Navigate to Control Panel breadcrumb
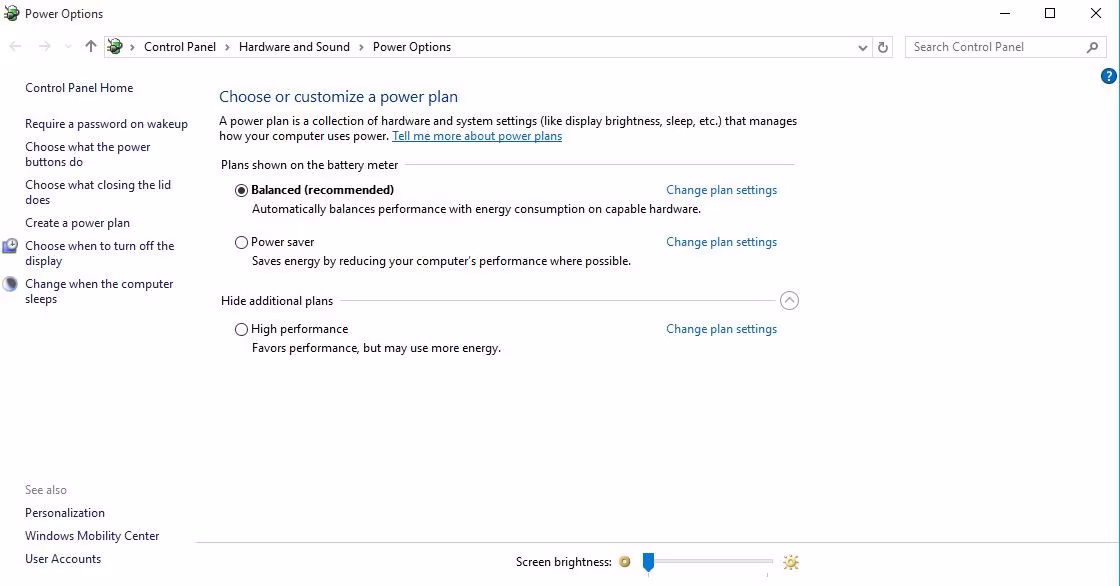1120x586 pixels. coord(180,47)
